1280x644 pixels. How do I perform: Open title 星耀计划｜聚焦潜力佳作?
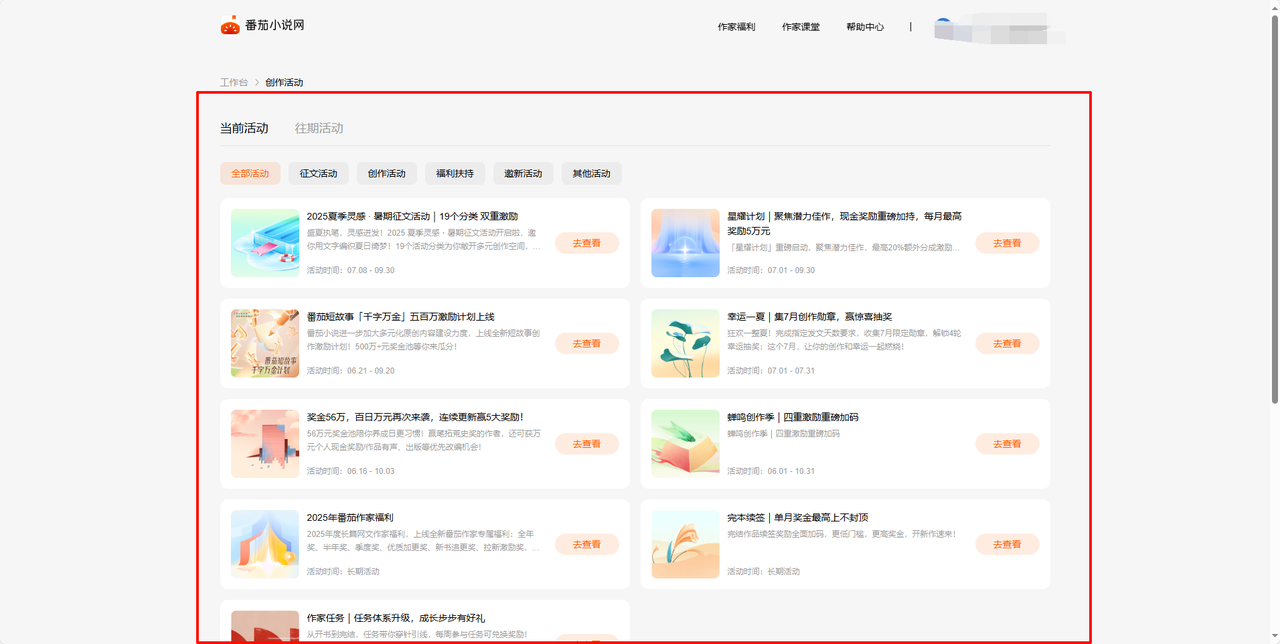[x=844, y=223]
